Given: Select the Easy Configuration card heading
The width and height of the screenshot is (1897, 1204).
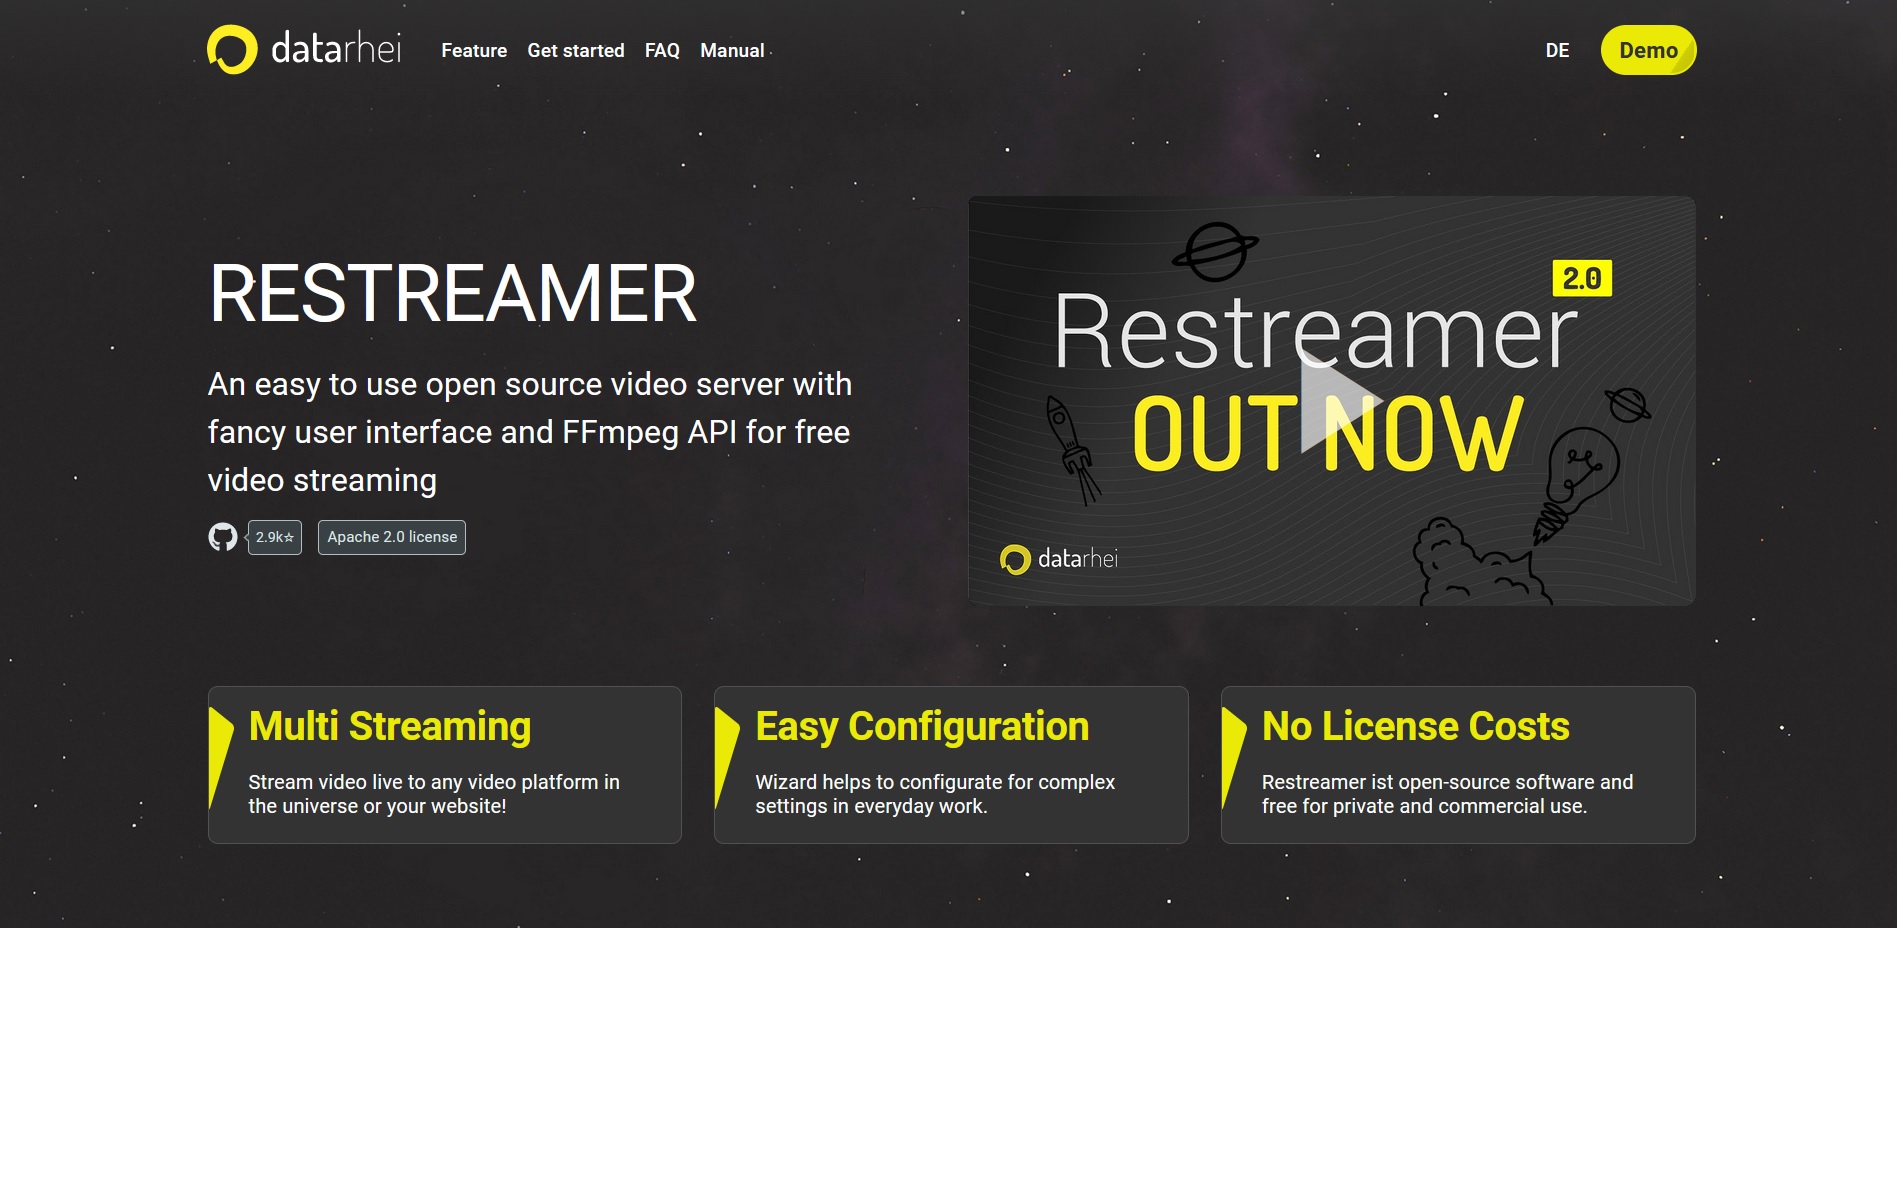Looking at the screenshot, I should [922, 726].
